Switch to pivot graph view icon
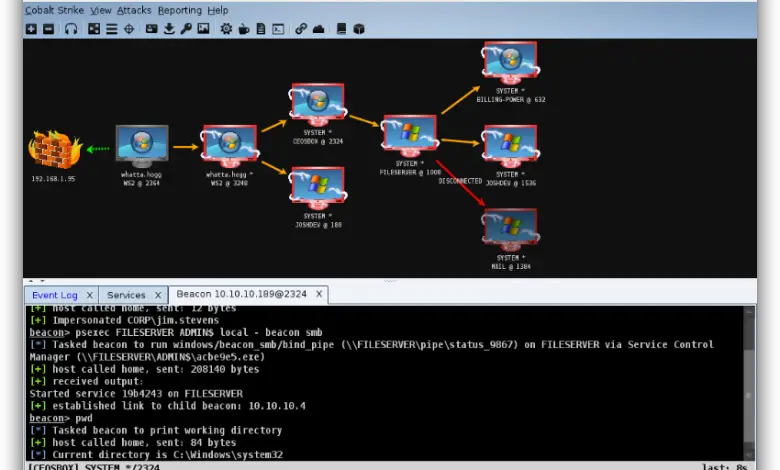This screenshot has width=780, height=470. tap(94, 29)
